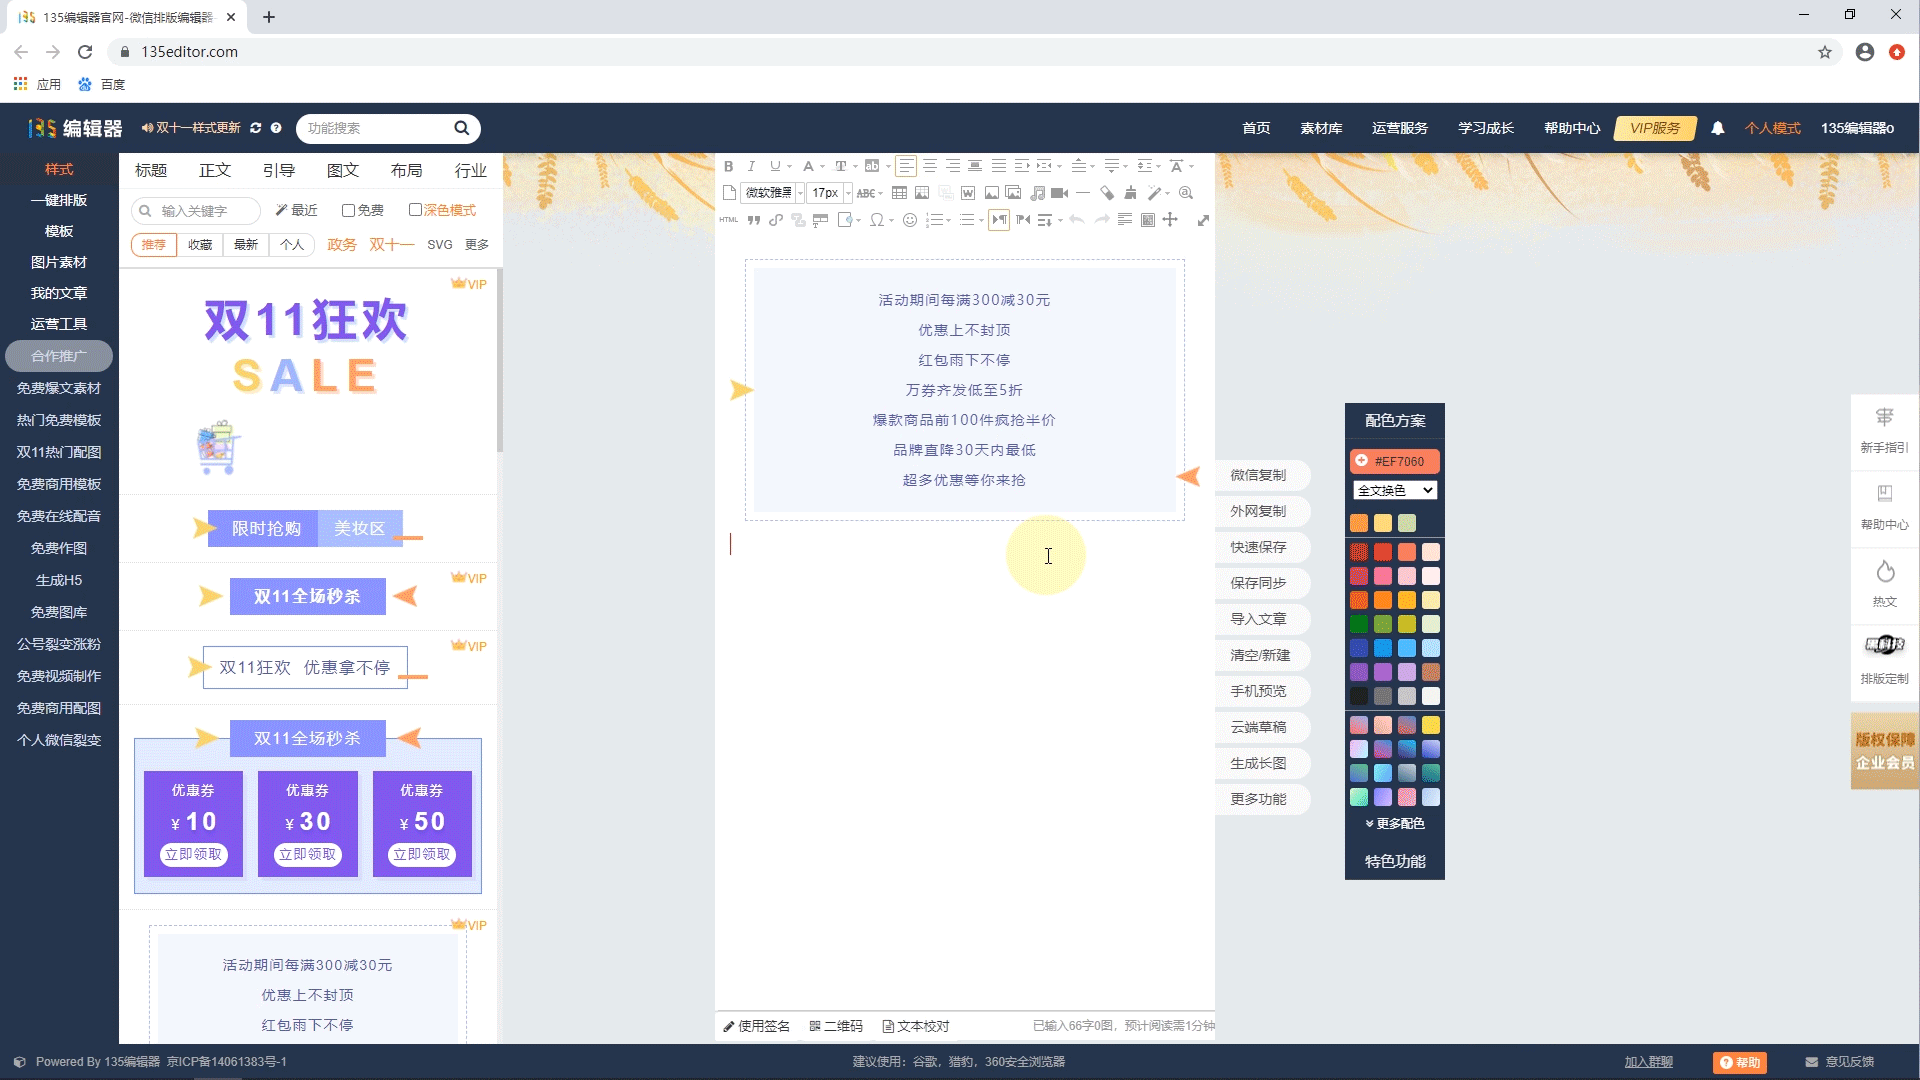Click the blockquote quotation icon
Screen dimensions: 1920x1080
[x=753, y=220]
